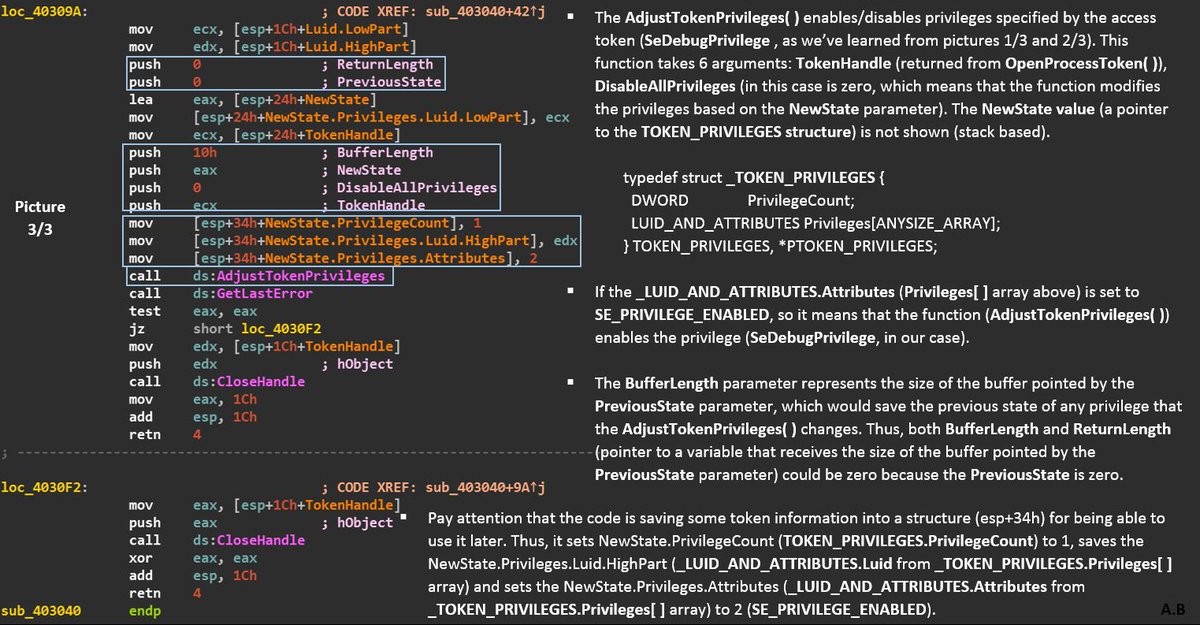Image resolution: width=1200 pixels, height=625 pixels.
Task: Follow the ds:GetLastError call target
Action: point(253,293)
